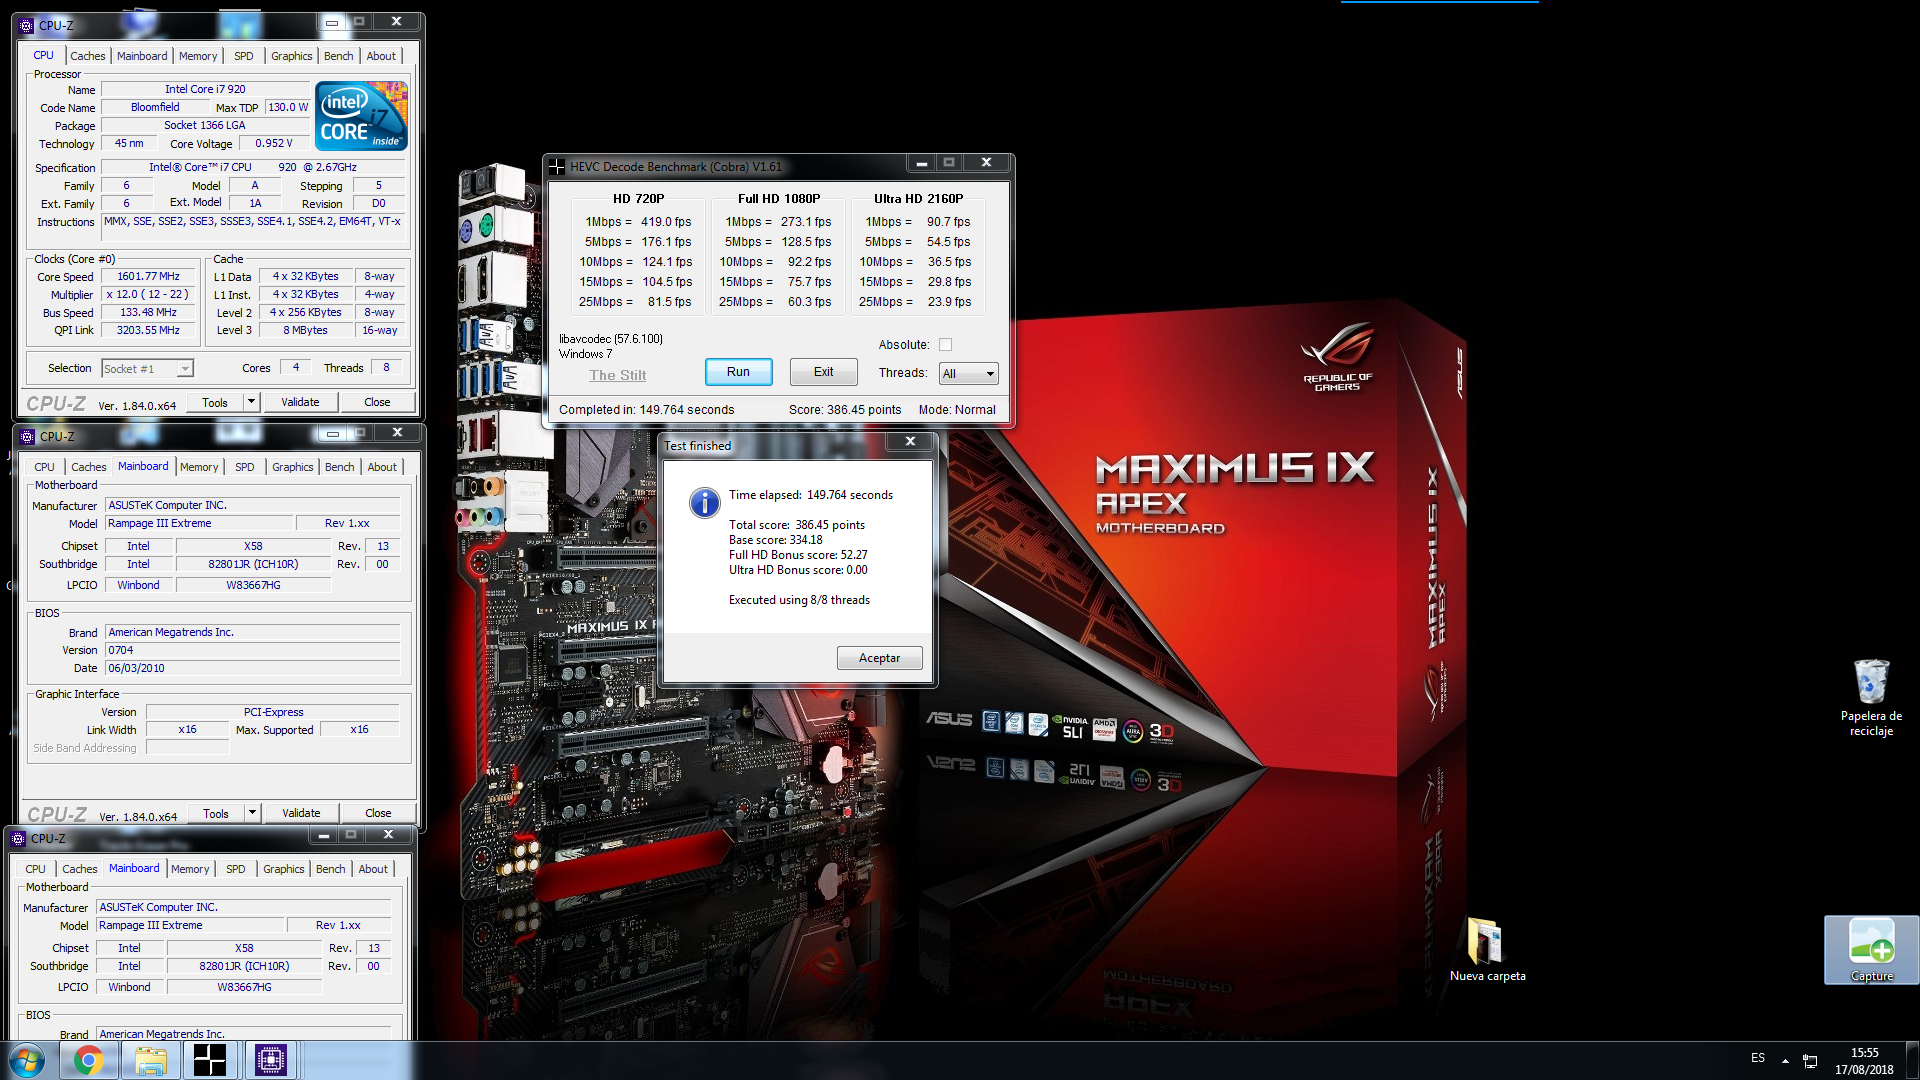Click Validate in middle CPU-Z window
This screenshot has height=1080, width=1920.
point(301,813)
